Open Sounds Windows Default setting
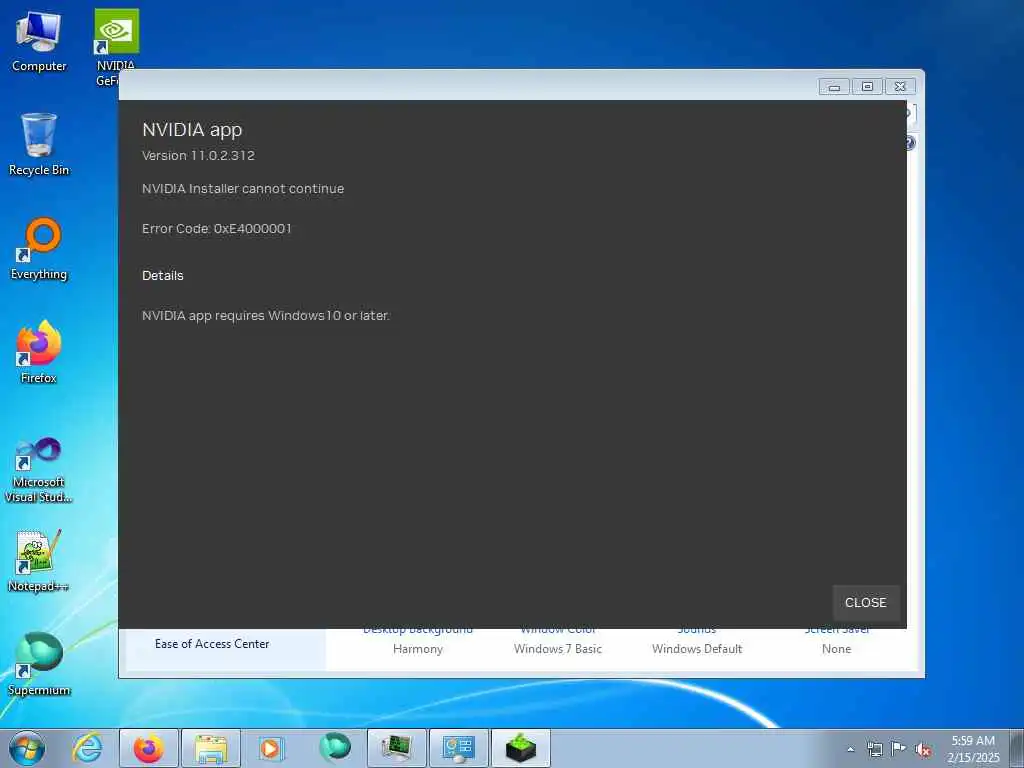The image size is (1024, 768). tap(697, 640)
